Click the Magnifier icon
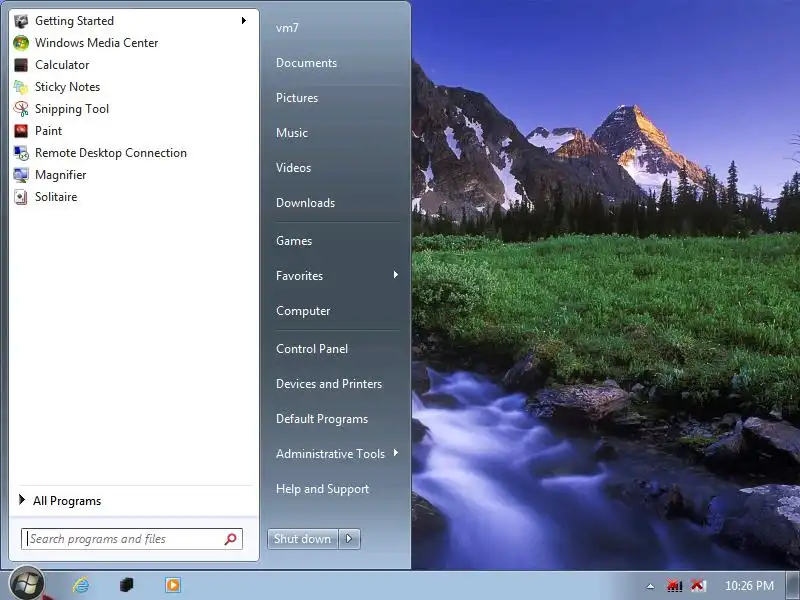This screenshot has width=800, height=600. pyautogui.click(x=21, y=174)
